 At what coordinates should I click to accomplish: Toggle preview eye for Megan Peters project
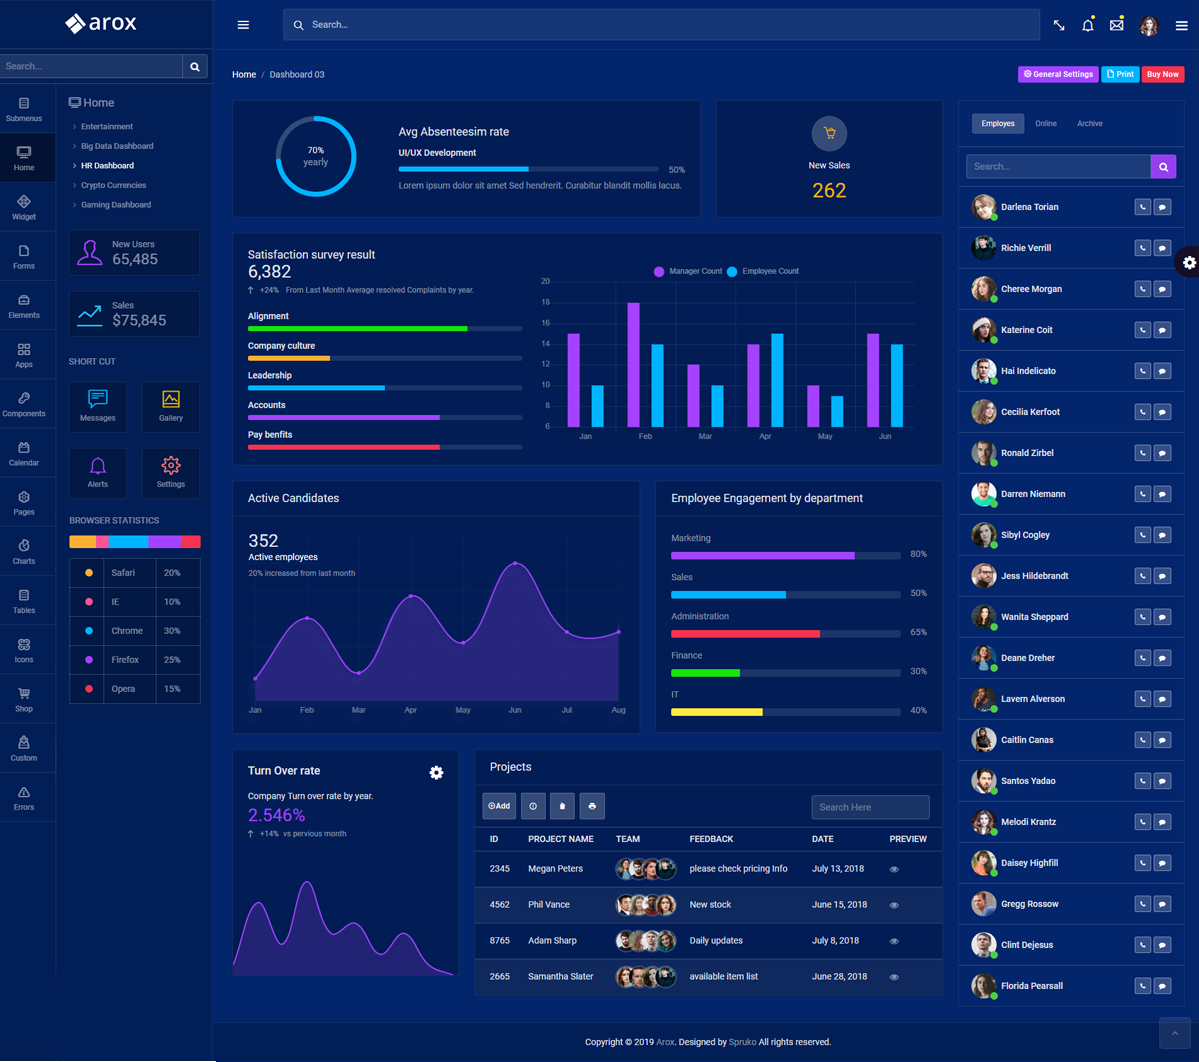point(894,869)
